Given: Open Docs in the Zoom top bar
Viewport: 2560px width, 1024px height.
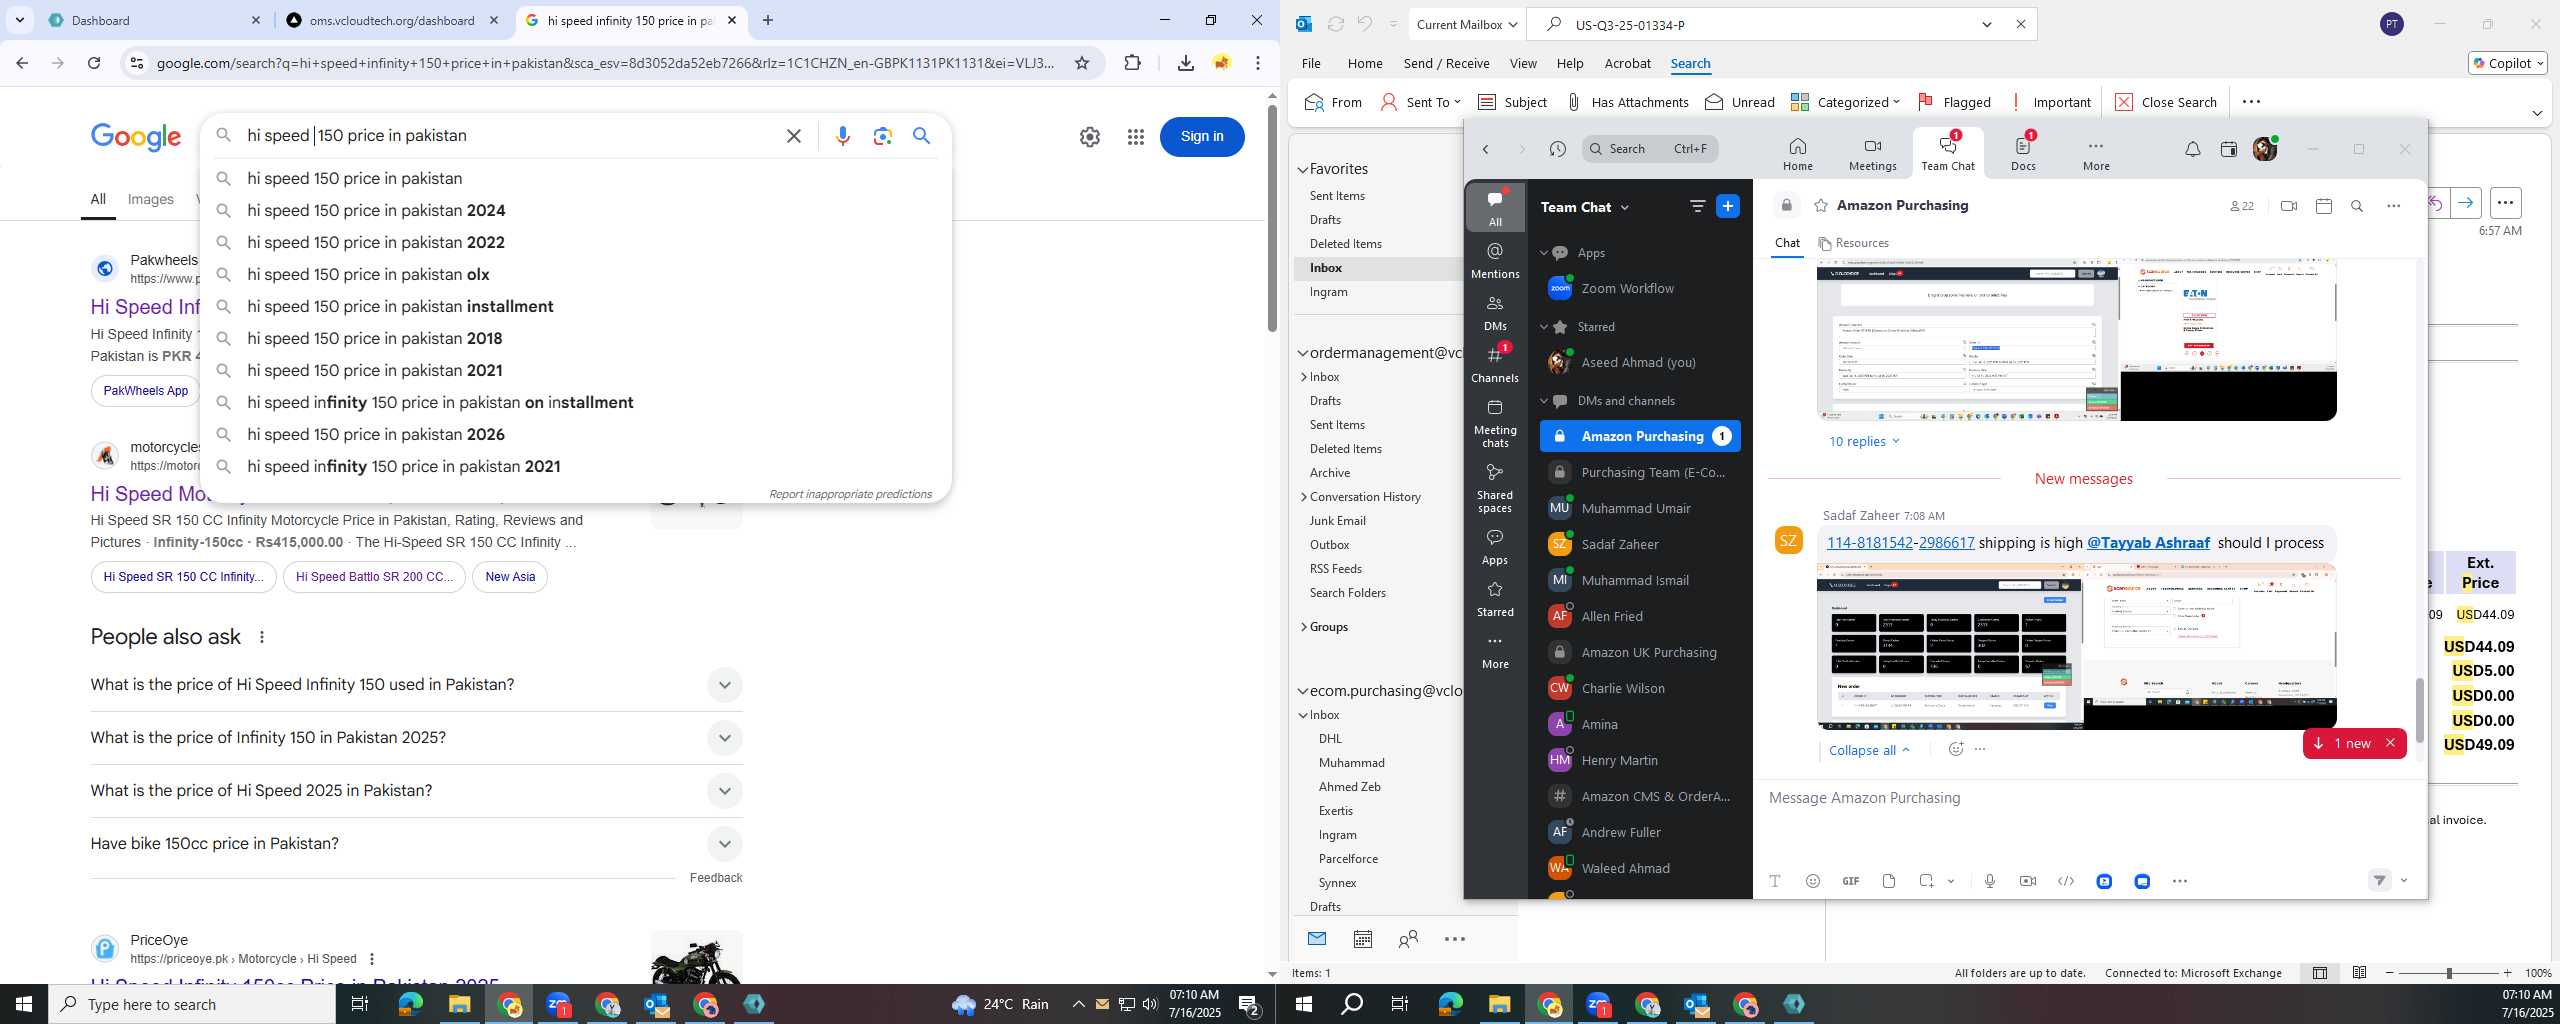Looking at the screenshot, I should [x=2023, y=154].
